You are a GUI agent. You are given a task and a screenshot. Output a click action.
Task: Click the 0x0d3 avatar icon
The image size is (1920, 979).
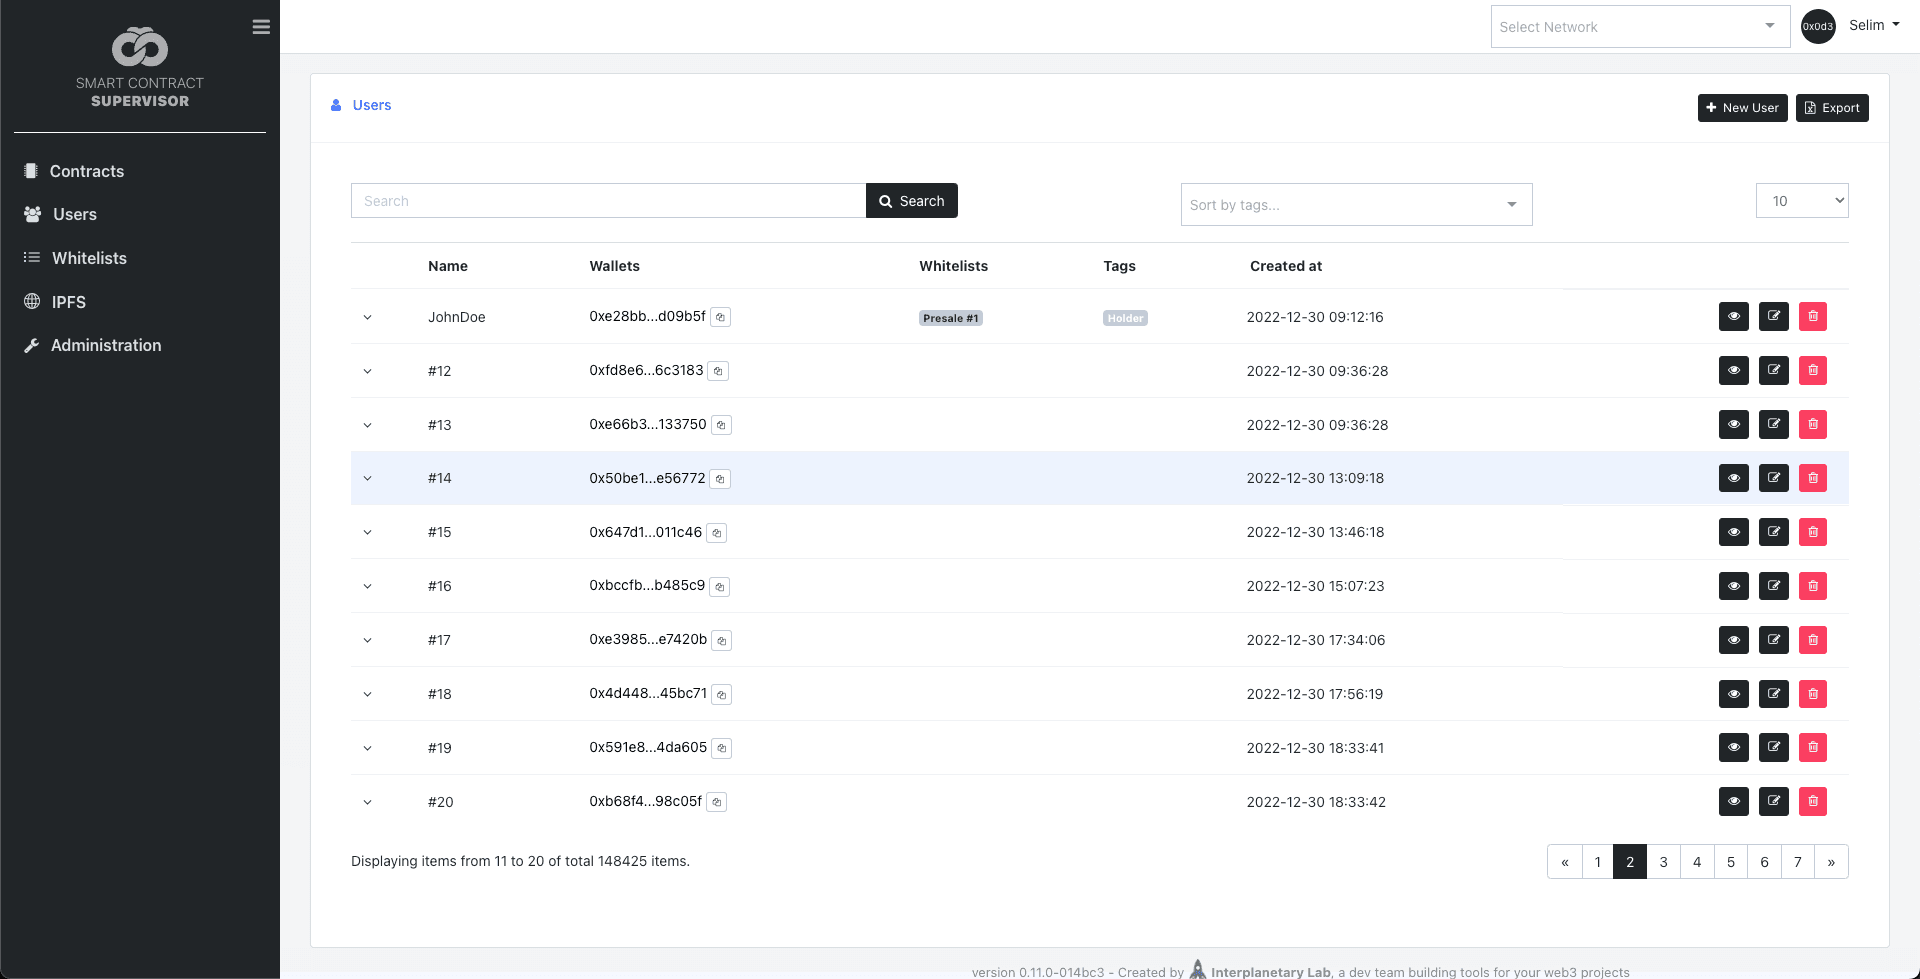click(x=1817, y=26)
